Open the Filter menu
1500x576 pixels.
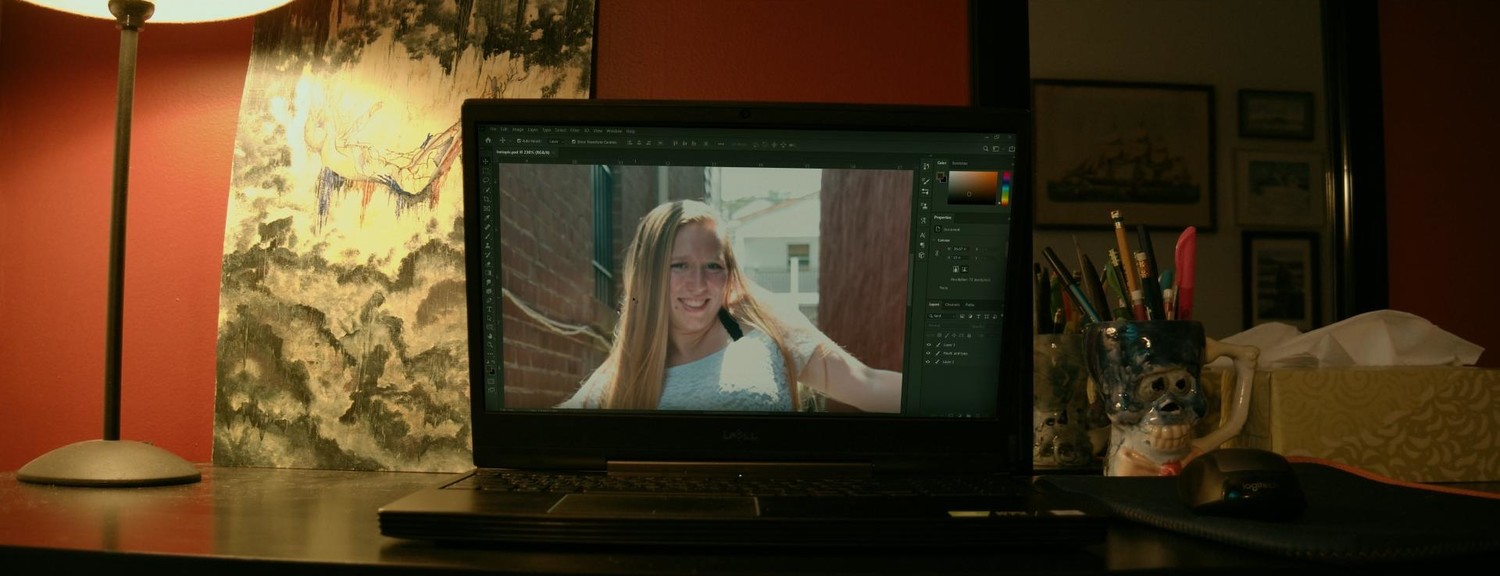click(573, 130)
